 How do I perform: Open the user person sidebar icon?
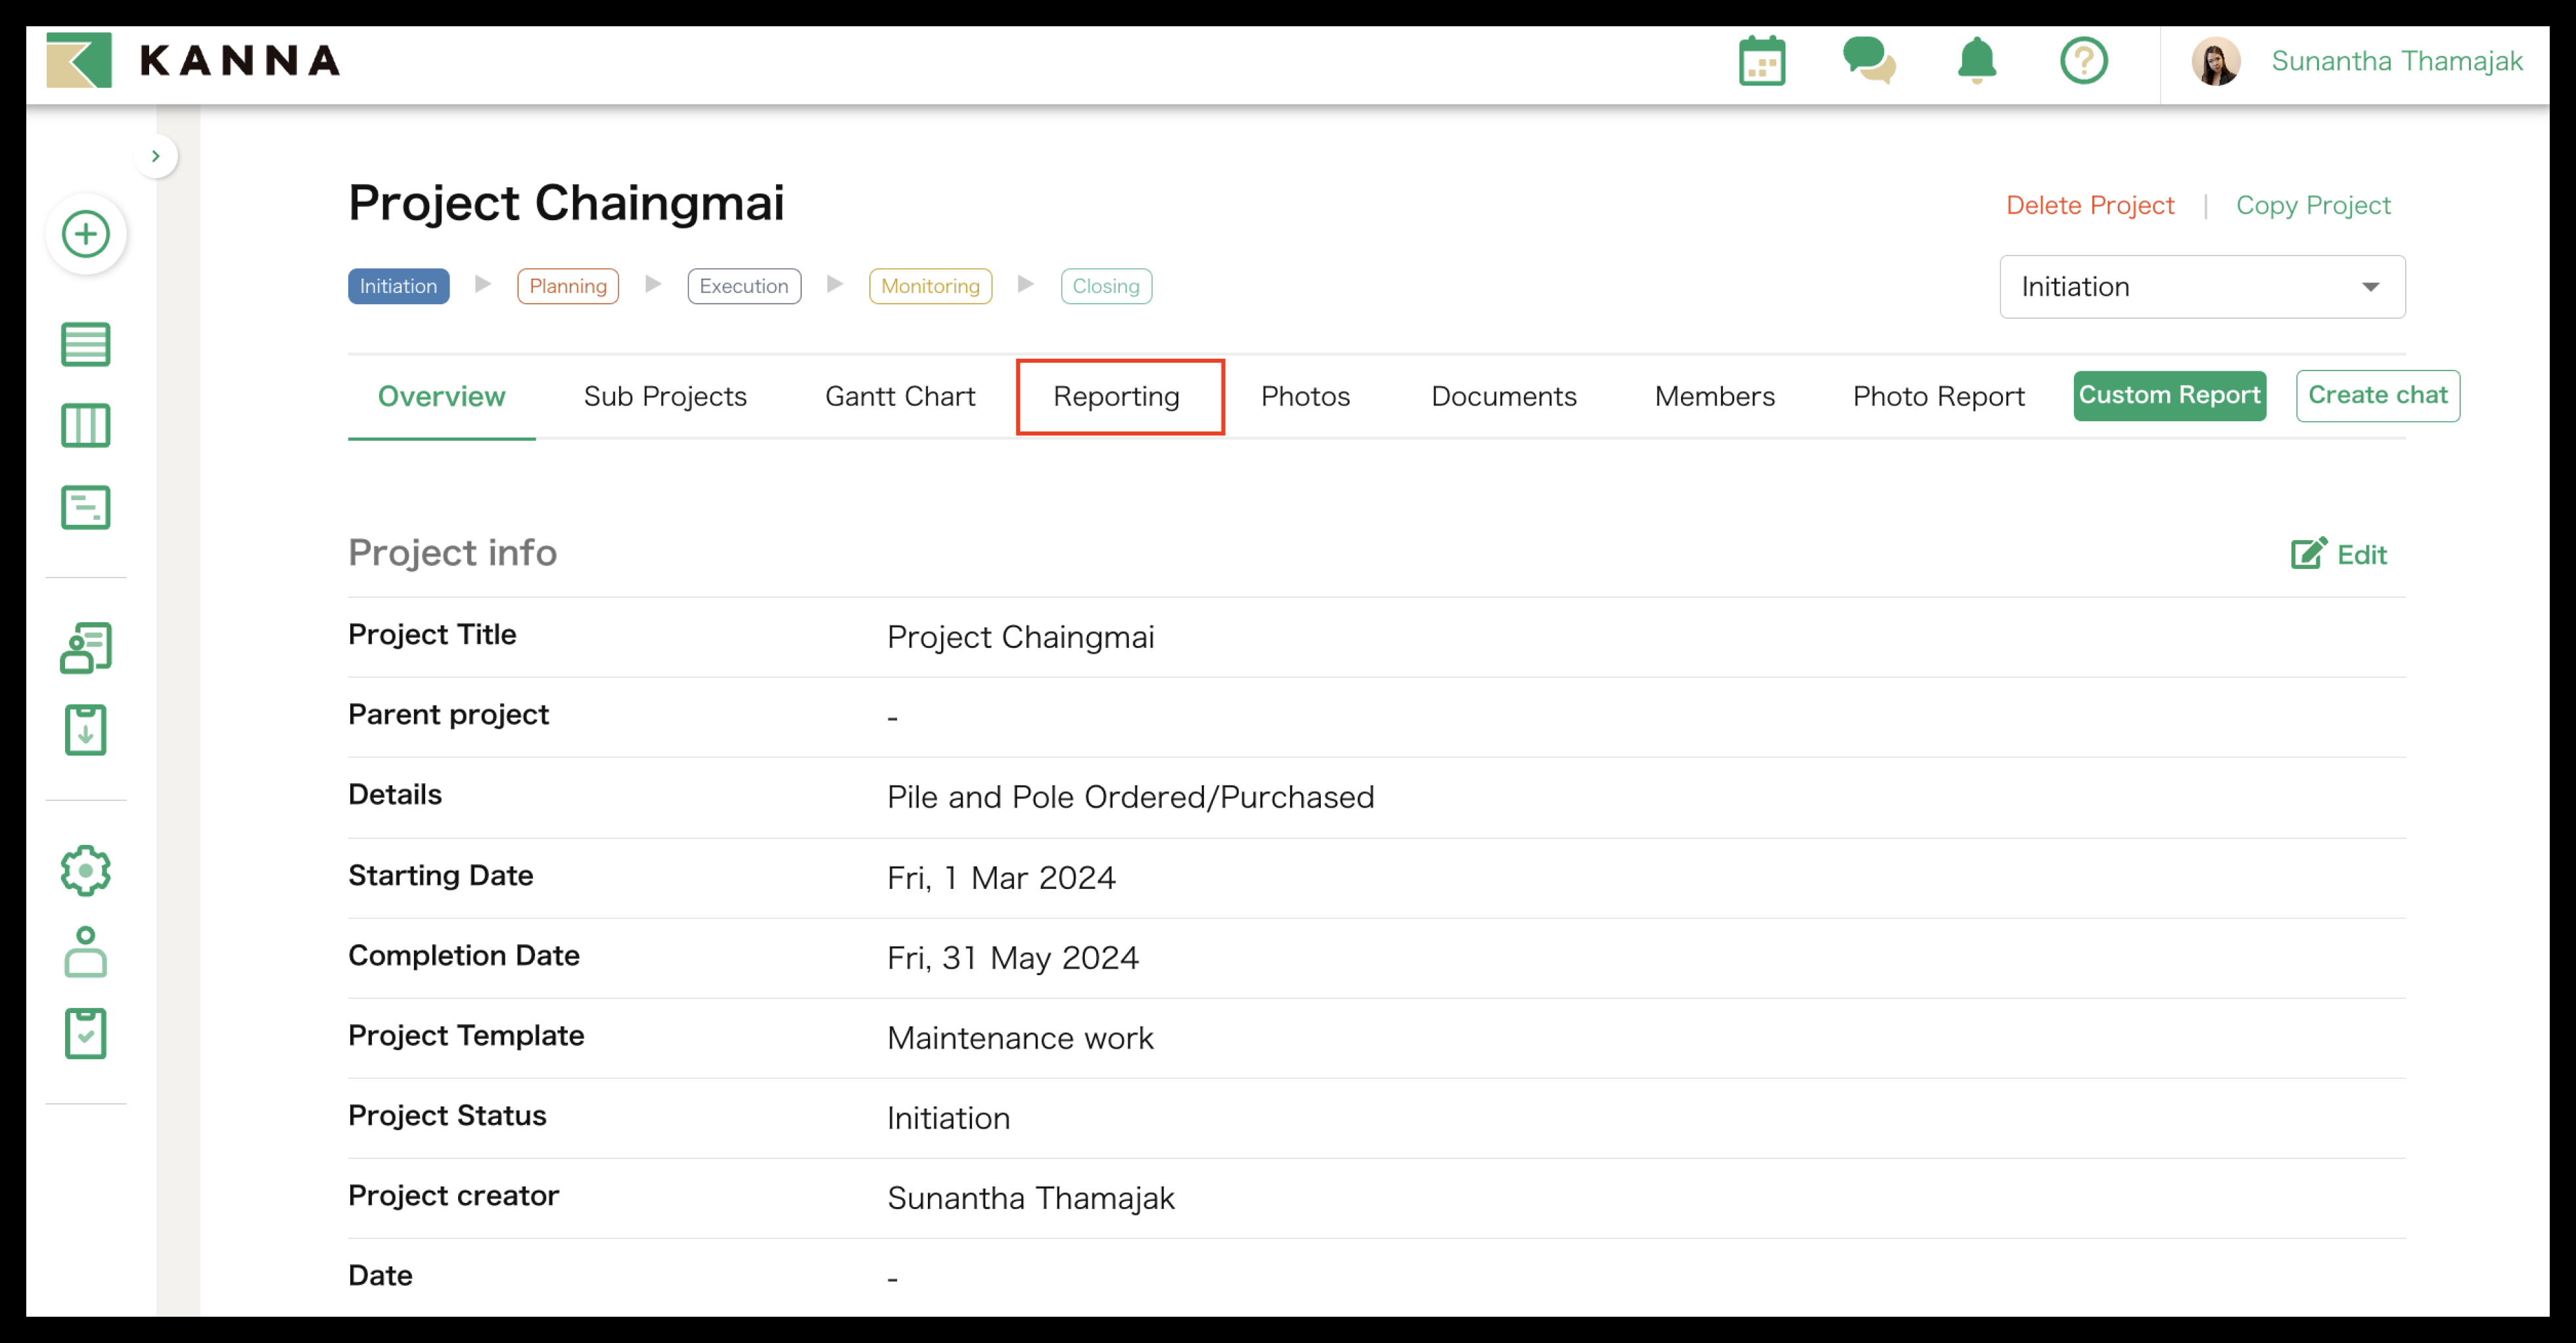click(86, 952)
